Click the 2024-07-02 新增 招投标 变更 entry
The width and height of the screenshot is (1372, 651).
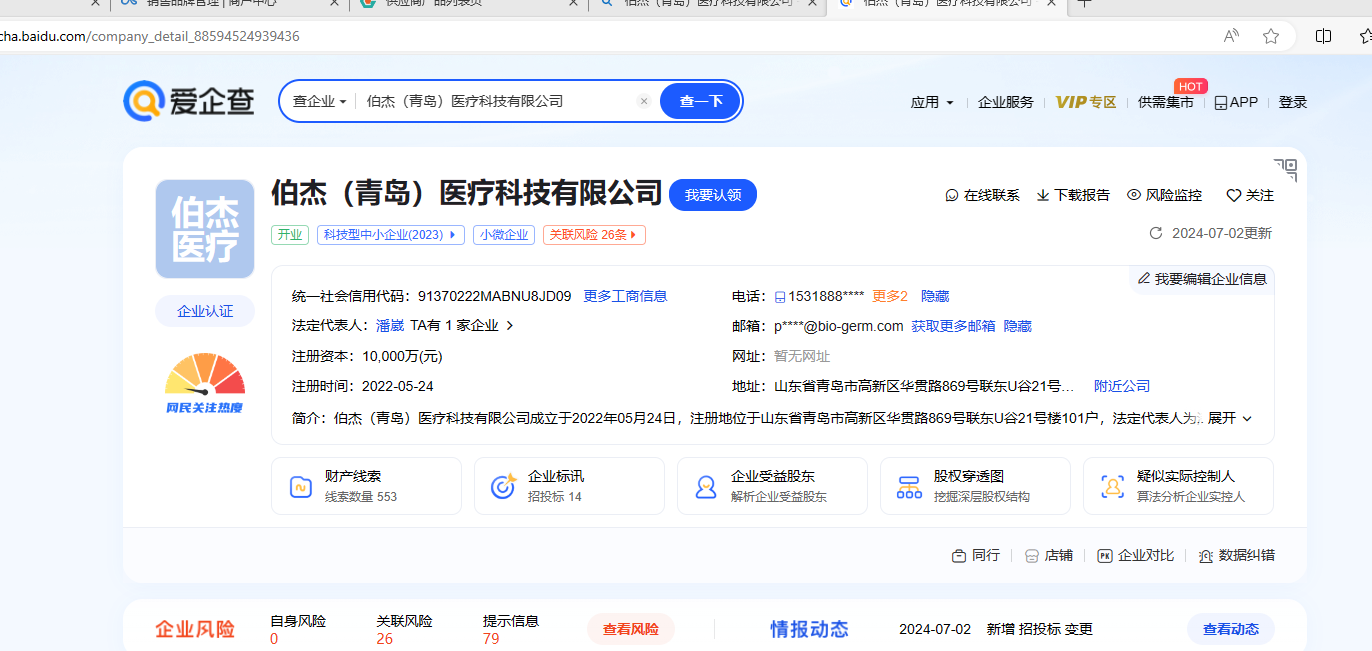pos(996,629)
